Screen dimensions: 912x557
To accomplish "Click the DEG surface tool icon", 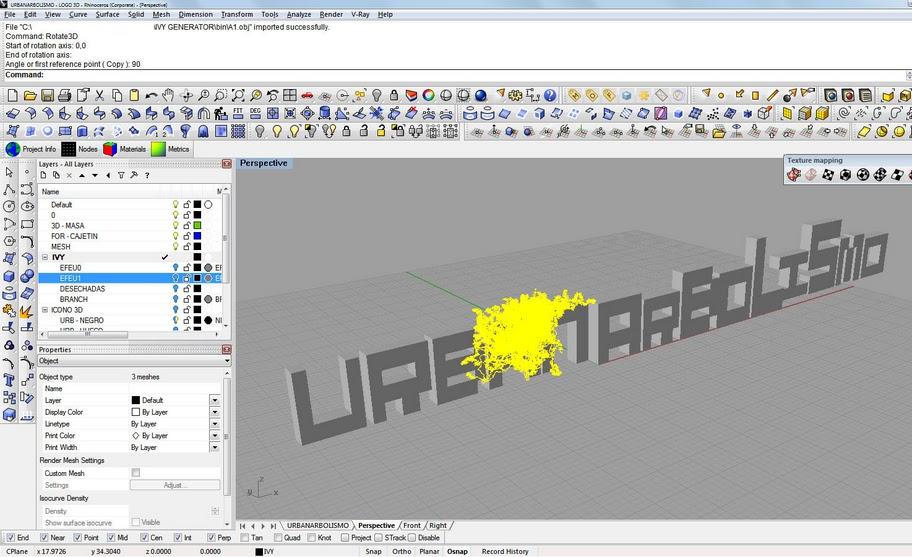I will point(255,113).
